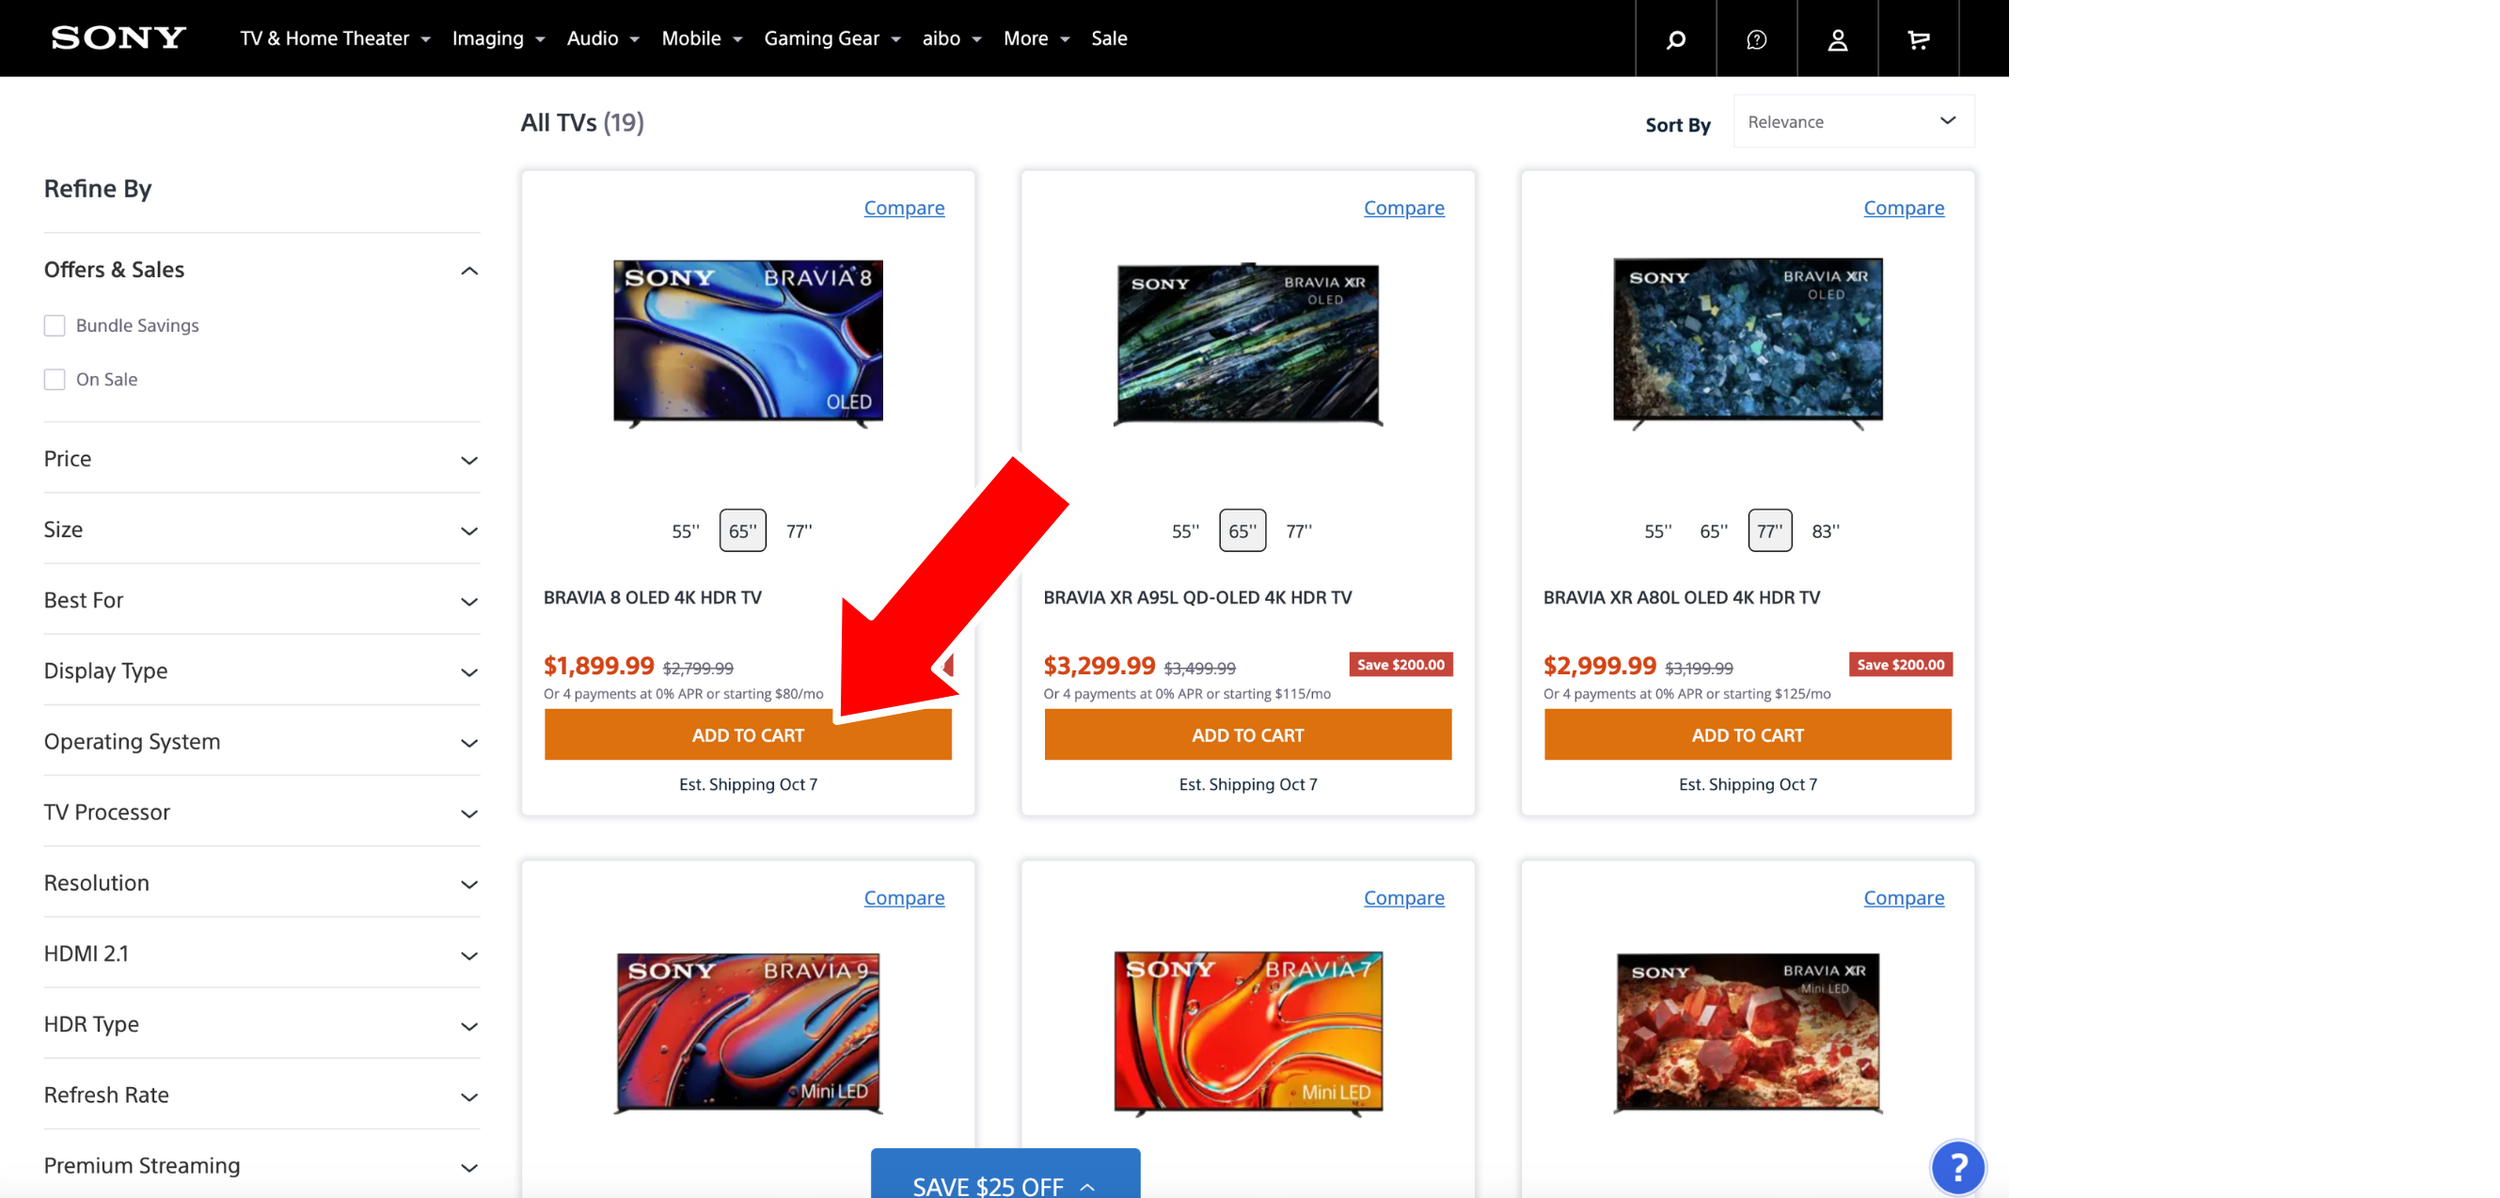Image resolution: width=2500 pixels, height=1198 pixels.
Task: Select 77'' size for BRAVIA 8 OLED
Action: 799,531
